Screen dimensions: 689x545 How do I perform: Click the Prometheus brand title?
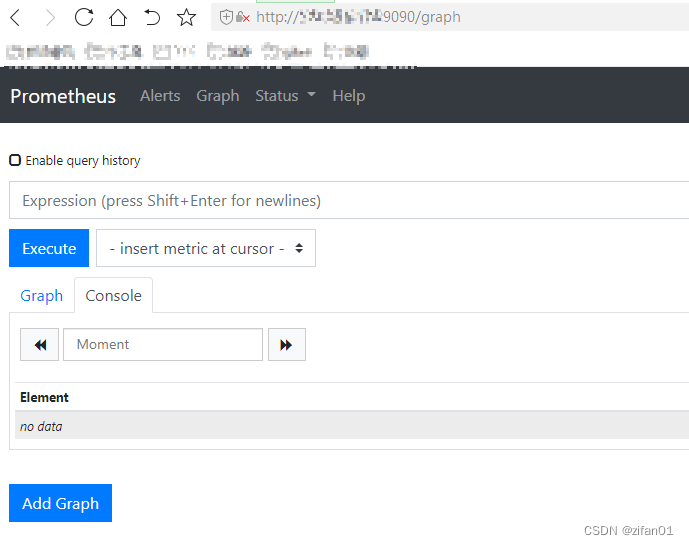click(63, 96)
